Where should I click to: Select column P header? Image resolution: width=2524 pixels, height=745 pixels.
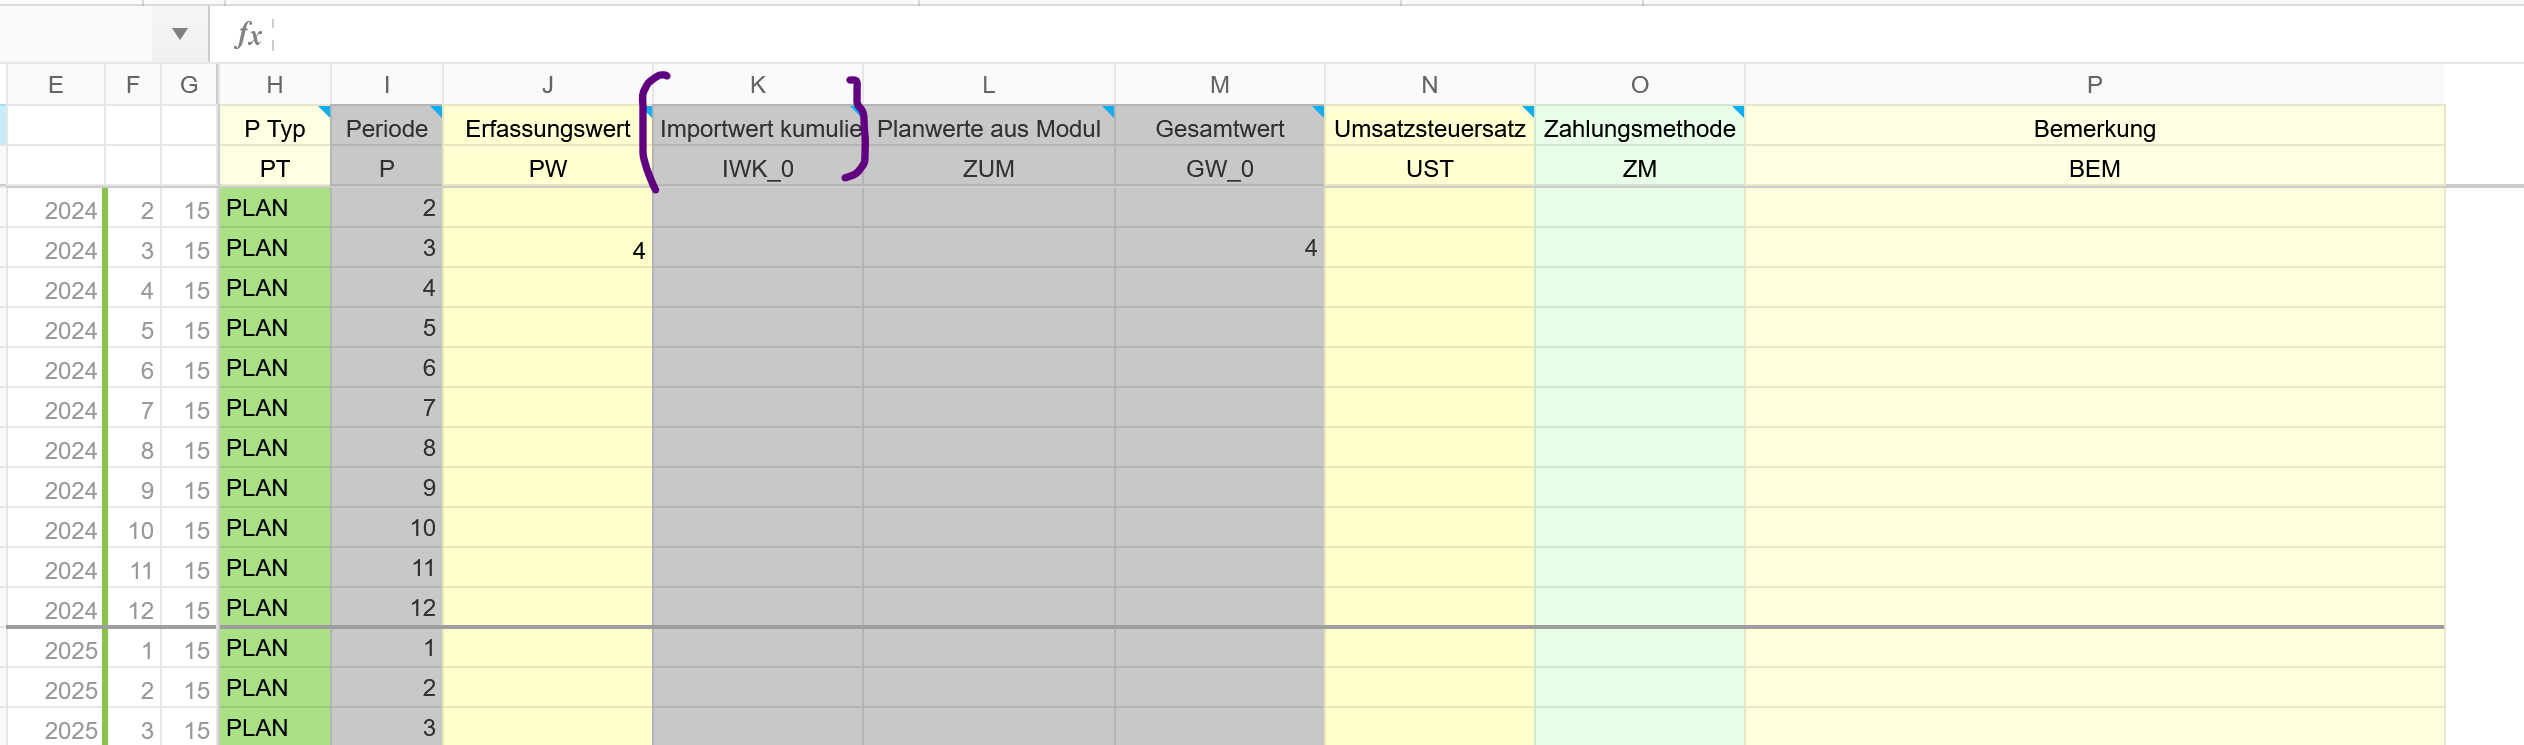(x=2094, y=85)
